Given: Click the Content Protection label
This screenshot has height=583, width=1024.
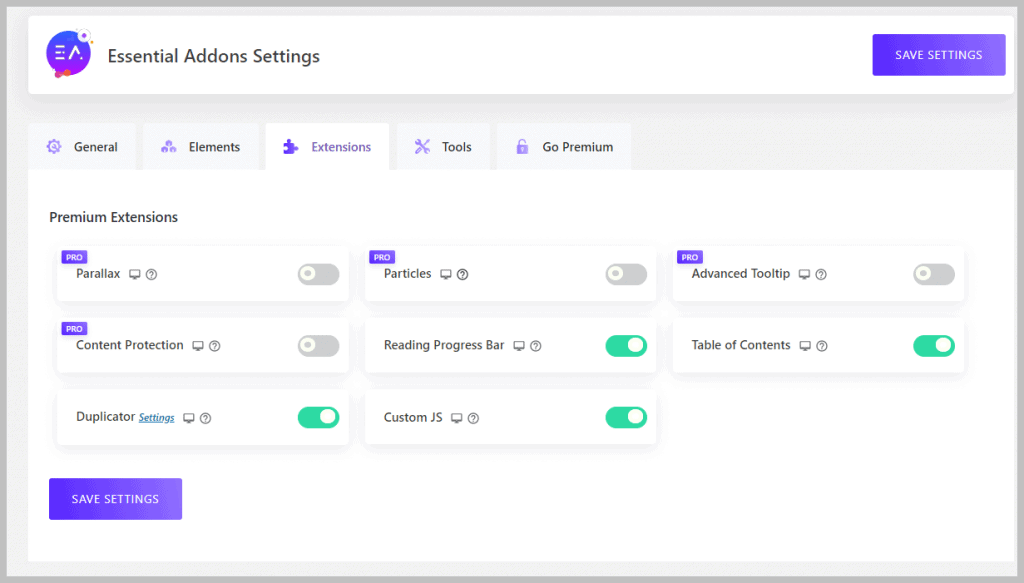Looking at the screenshot, I should (x=130, y=345).
